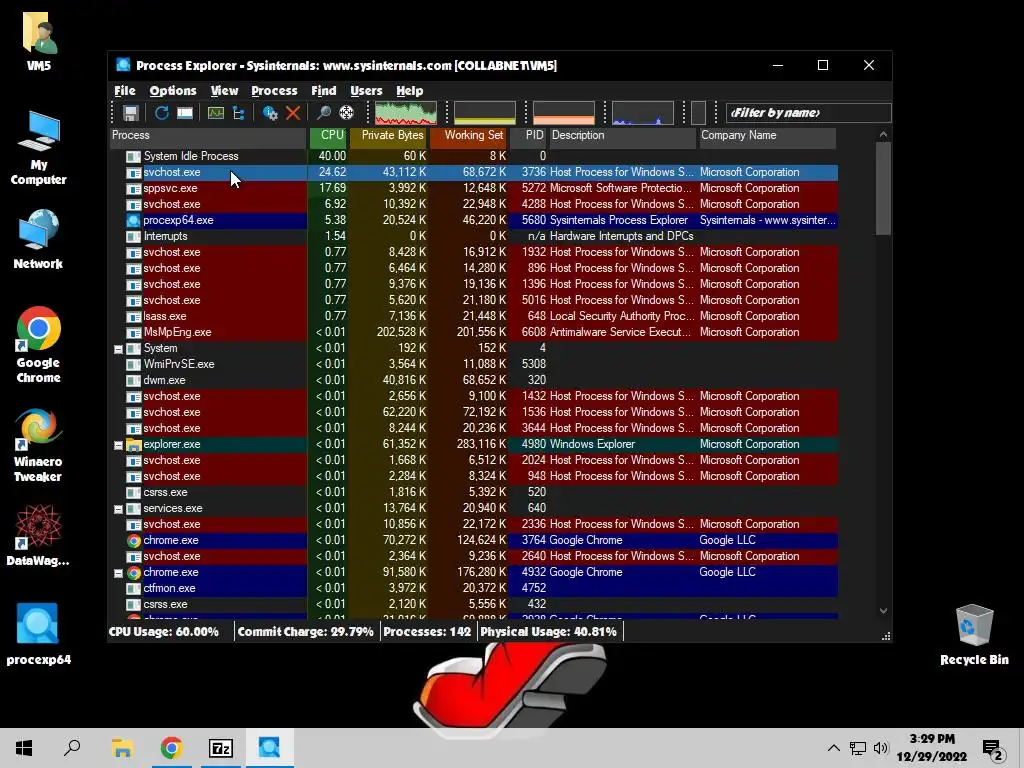Select svchost.exe with PID 4288
Image resolution: width=1024 pixels, height=768 pixels.
click(473, 204)
